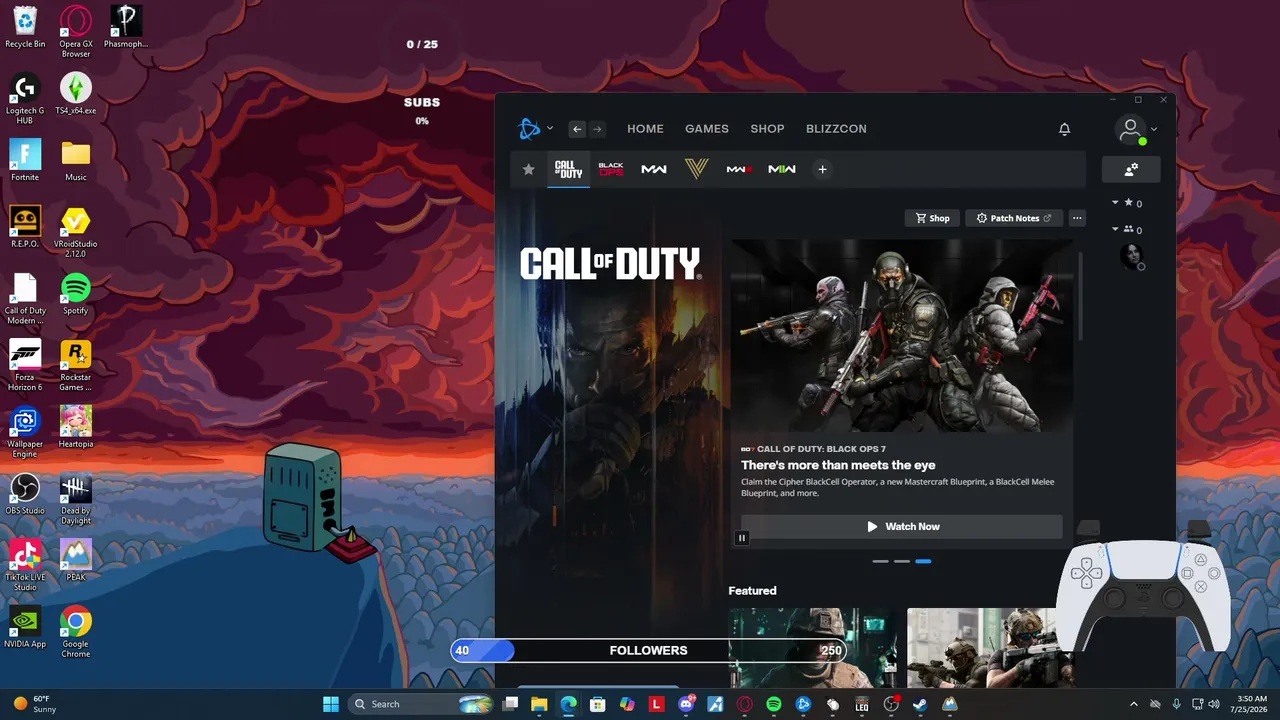Click the Watch Now button
Screen dimensions: 1280x720
tap(902, 526)
